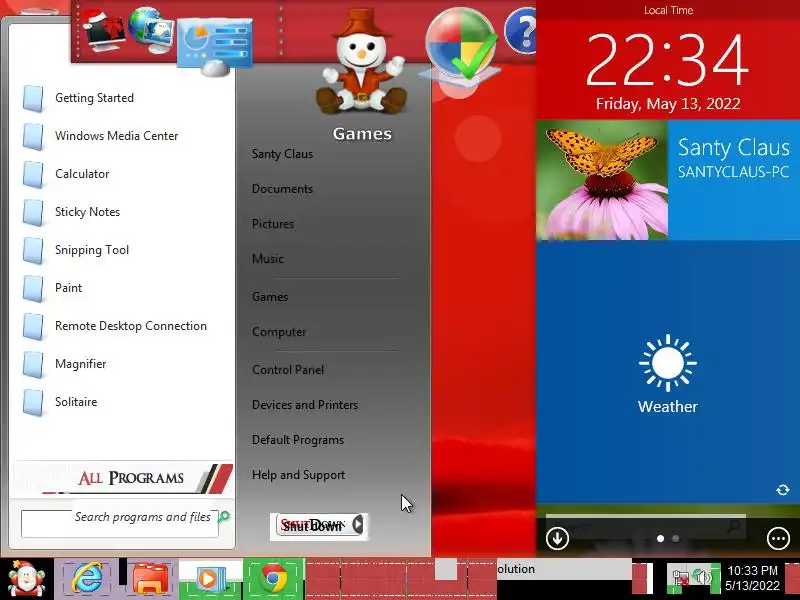Click the 22:34 local time clock gadget
This screenshot has height=600, width=800.
(x=668, y=61)
